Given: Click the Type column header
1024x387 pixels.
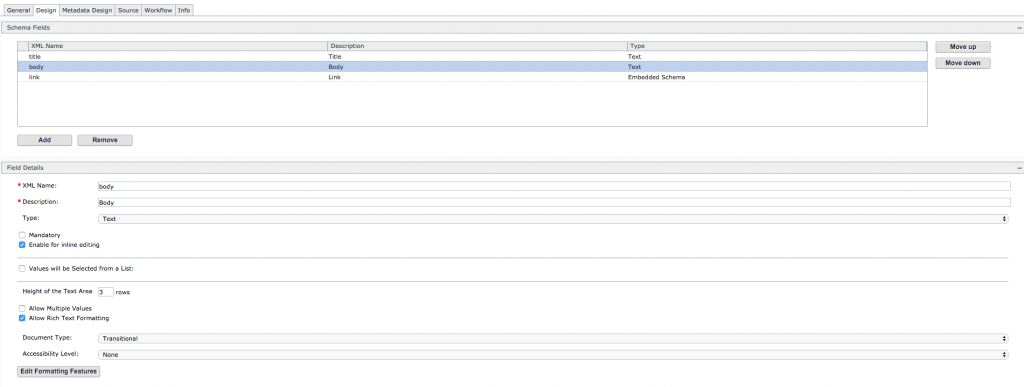Looking at the screenshot, I should tap(776, 46).
